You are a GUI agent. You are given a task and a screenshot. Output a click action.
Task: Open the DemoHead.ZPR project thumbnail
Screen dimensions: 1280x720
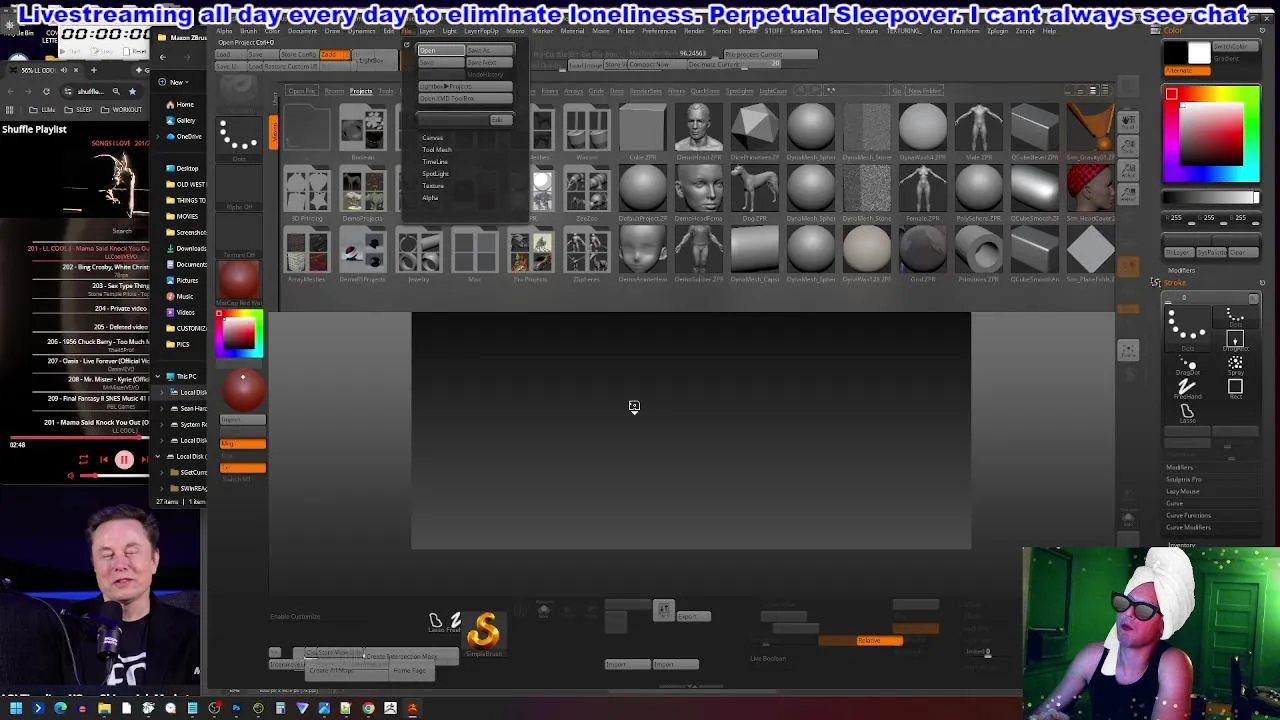click(698, 129)
